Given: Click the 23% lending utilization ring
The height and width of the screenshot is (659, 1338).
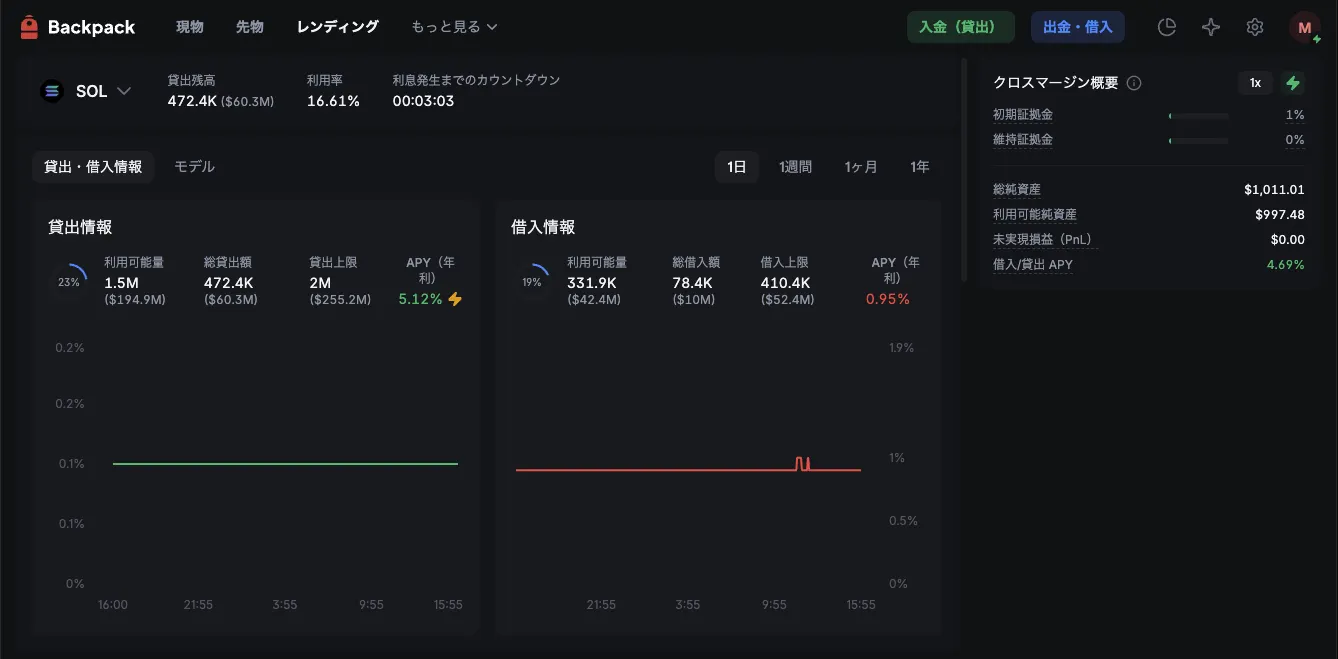Looking at the screenshot, I should [x=68, y=282].
